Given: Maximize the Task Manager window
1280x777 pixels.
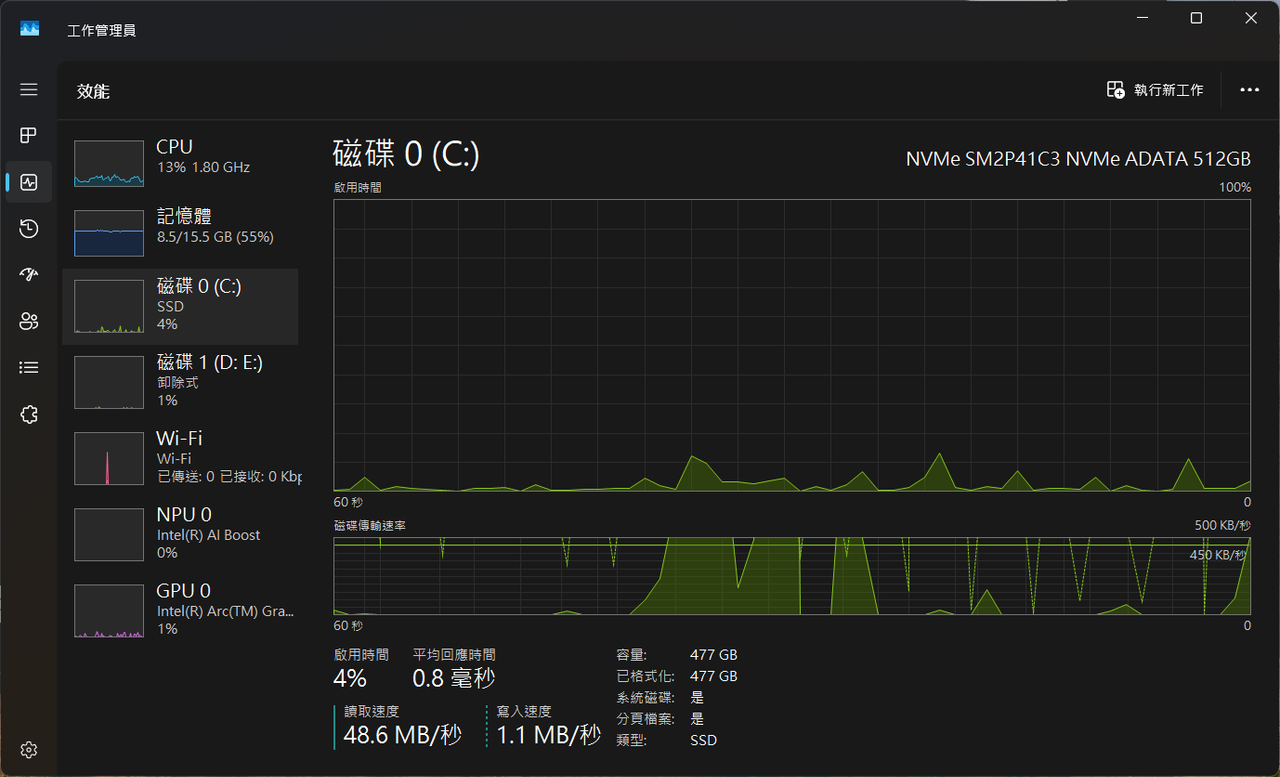Looking at the screenshot, I should 1196,18.
